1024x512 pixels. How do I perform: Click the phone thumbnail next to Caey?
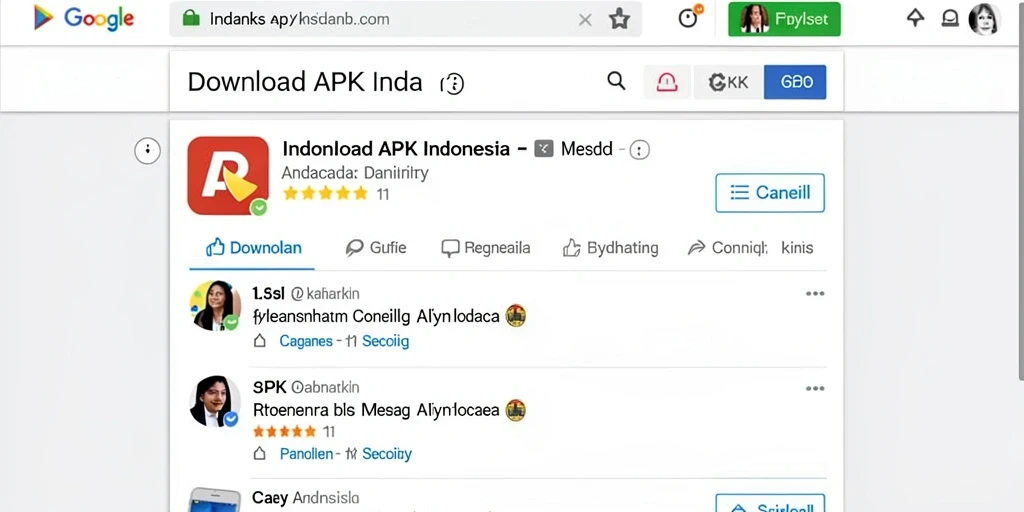[215, 500]
